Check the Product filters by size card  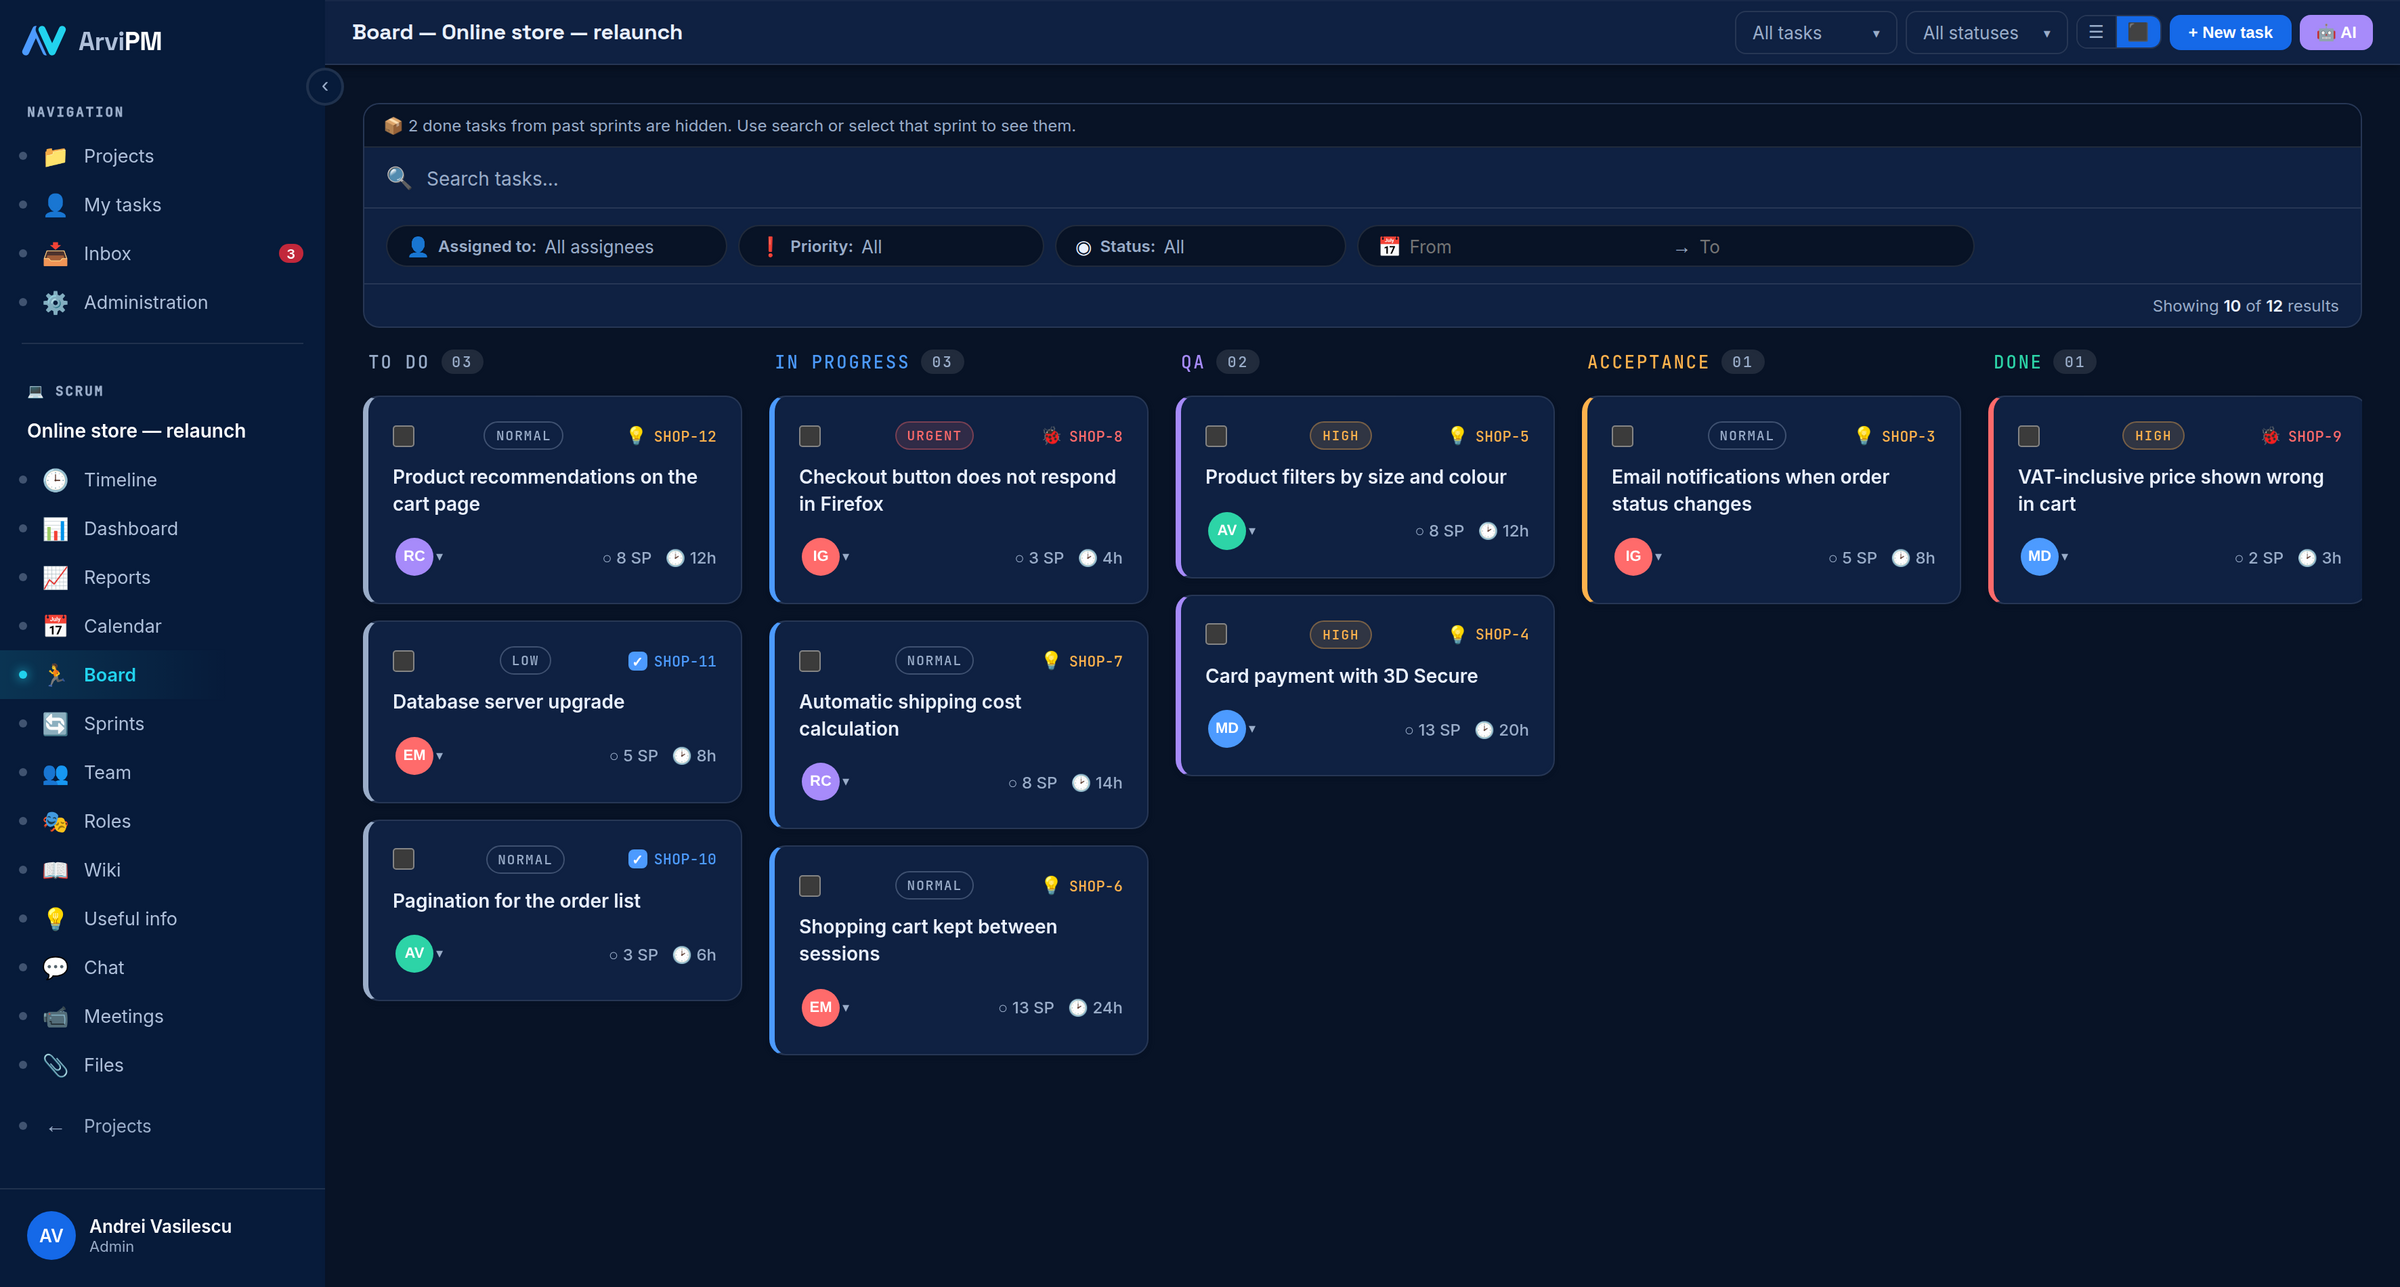(x=1216, y=436)
